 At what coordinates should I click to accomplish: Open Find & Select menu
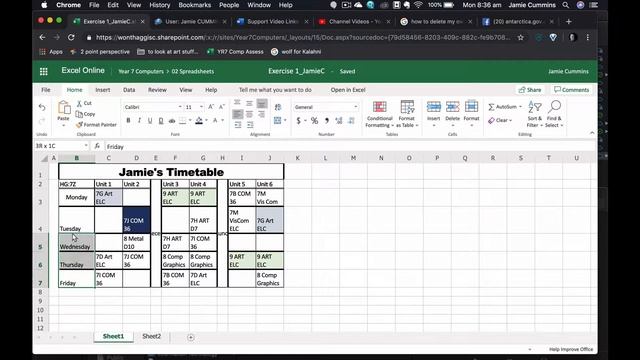554,114
